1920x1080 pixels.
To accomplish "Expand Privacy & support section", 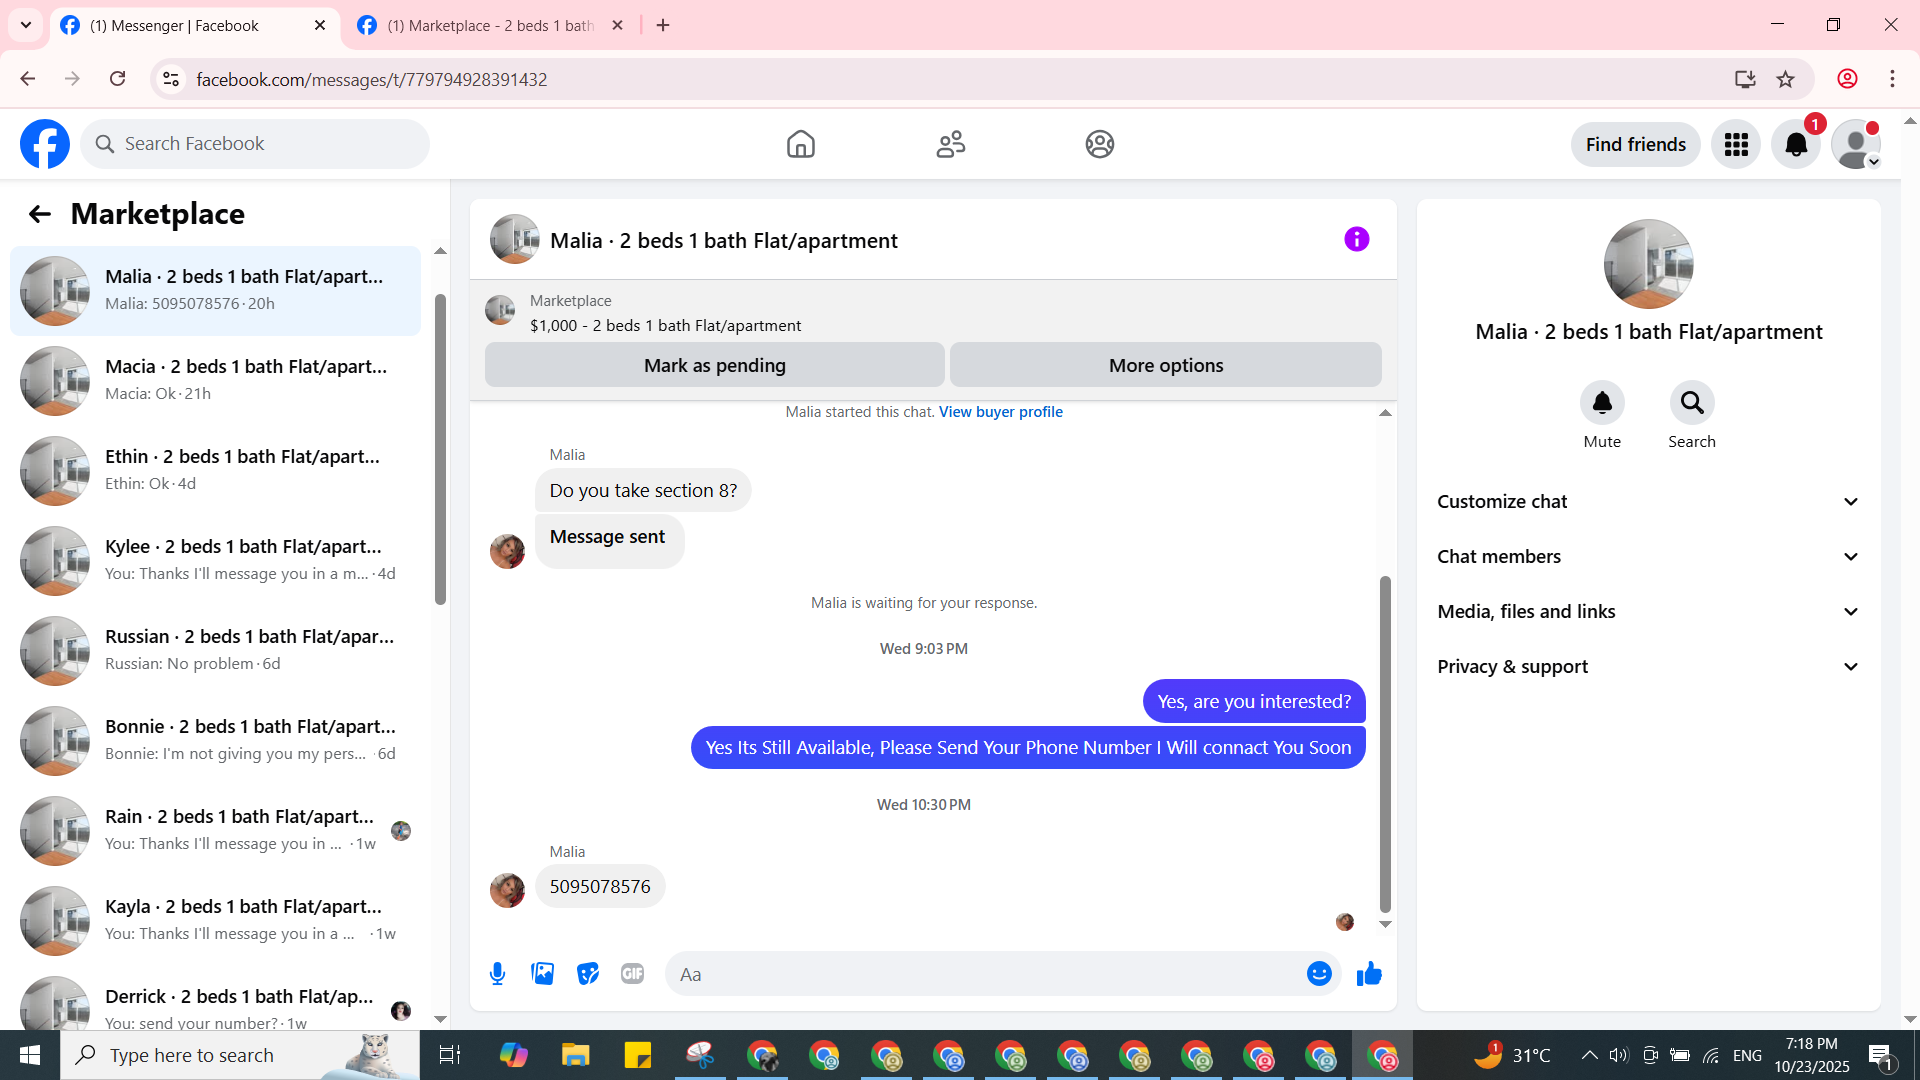I will click(x=1648, y=667).
